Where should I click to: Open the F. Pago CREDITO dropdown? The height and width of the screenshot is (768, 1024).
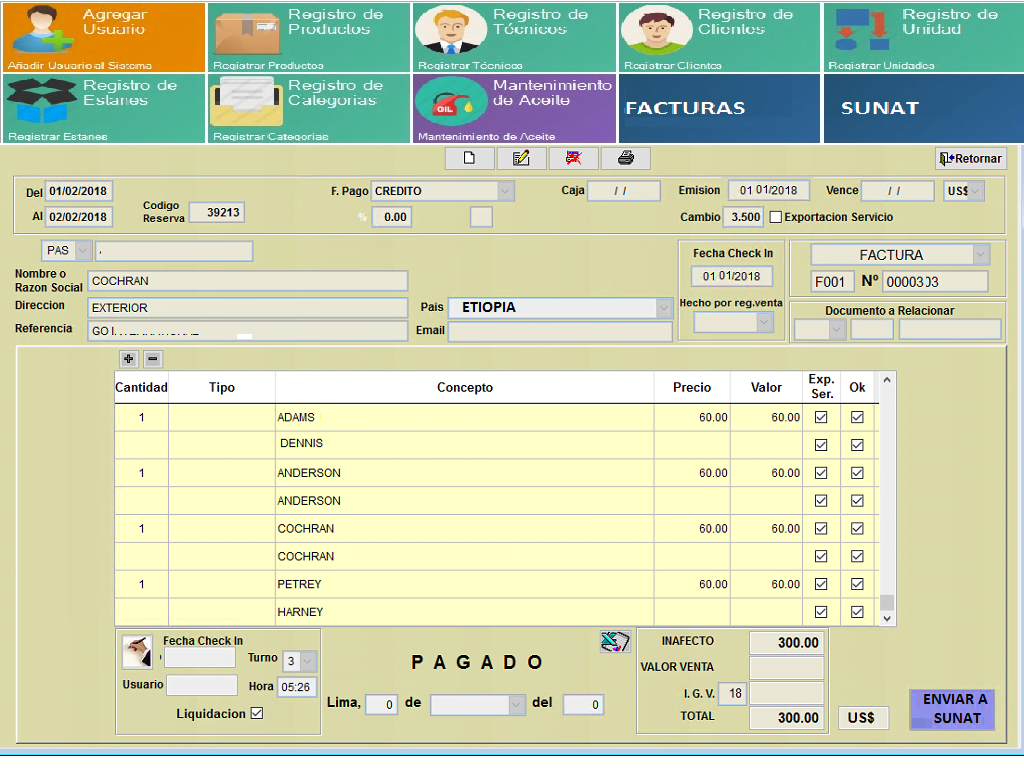505,191
